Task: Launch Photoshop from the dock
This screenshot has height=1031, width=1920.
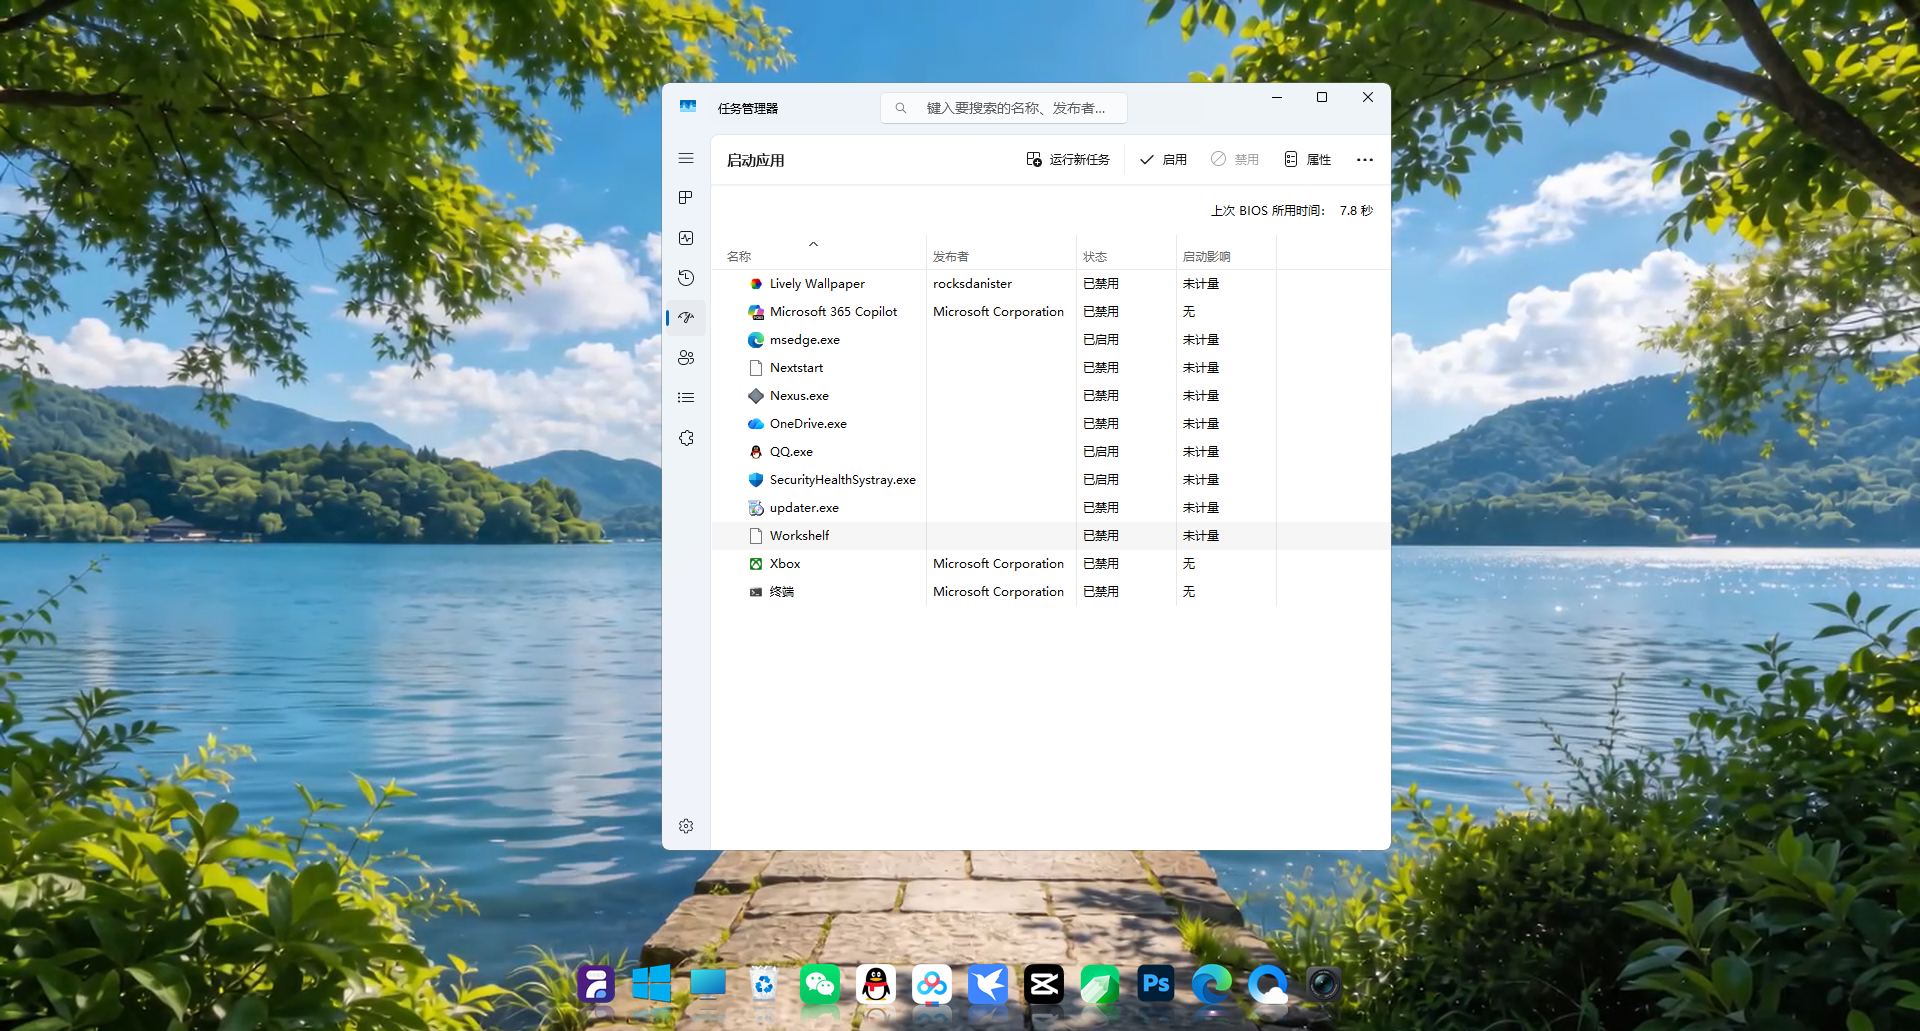Action: (x=1156, y=985)
